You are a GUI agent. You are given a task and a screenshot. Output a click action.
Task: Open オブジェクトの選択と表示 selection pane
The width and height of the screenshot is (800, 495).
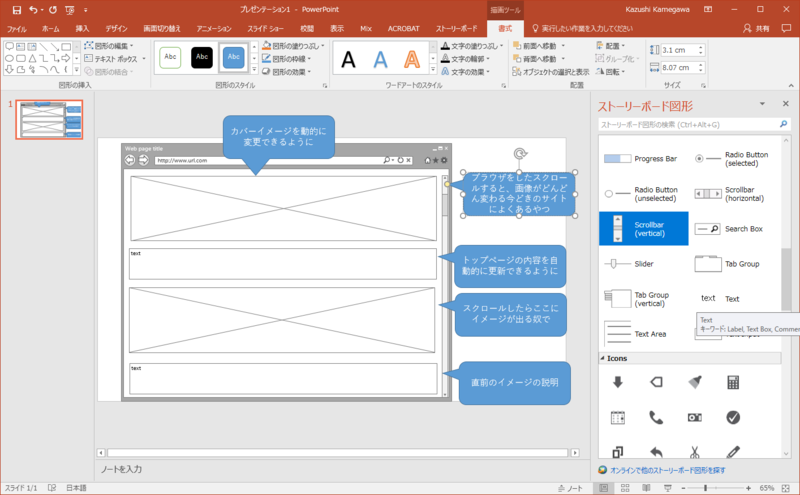[551, 72]
